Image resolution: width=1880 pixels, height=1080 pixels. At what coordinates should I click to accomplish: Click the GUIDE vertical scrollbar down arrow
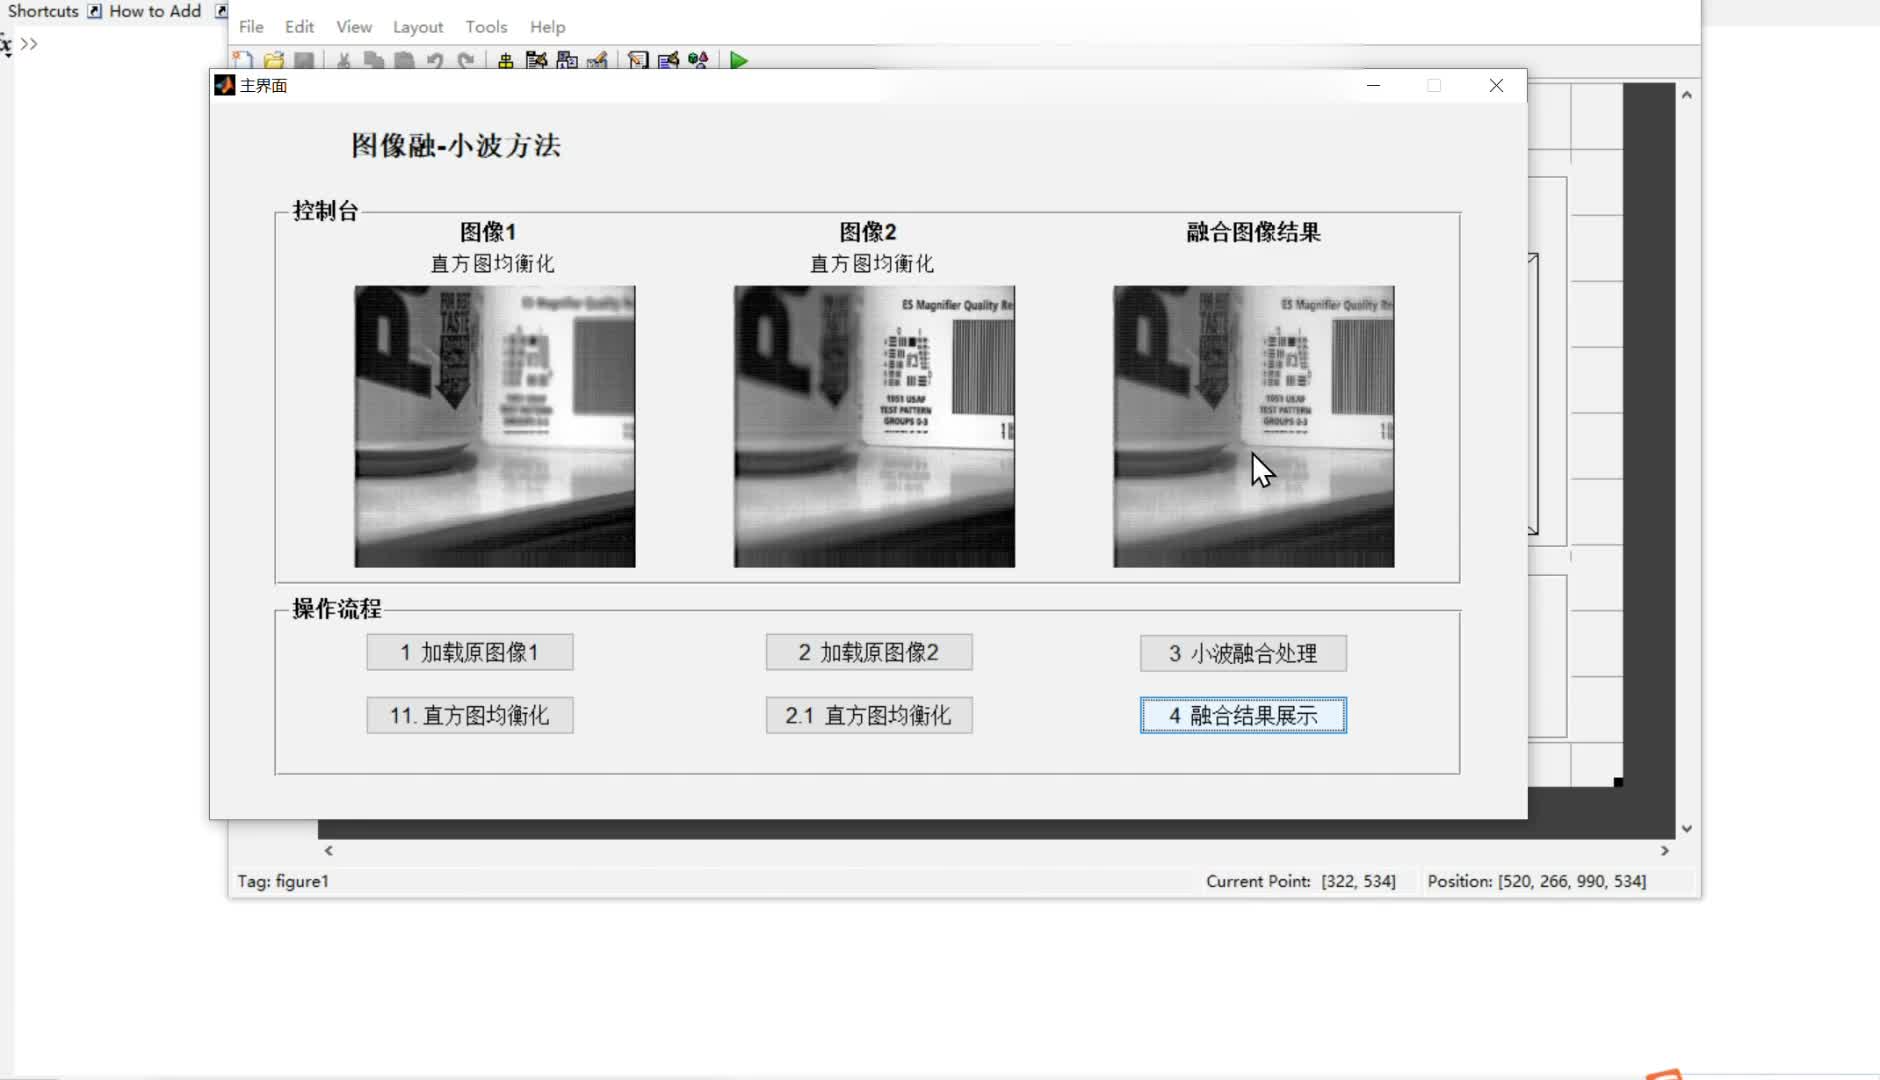(x=1687, y=829)
